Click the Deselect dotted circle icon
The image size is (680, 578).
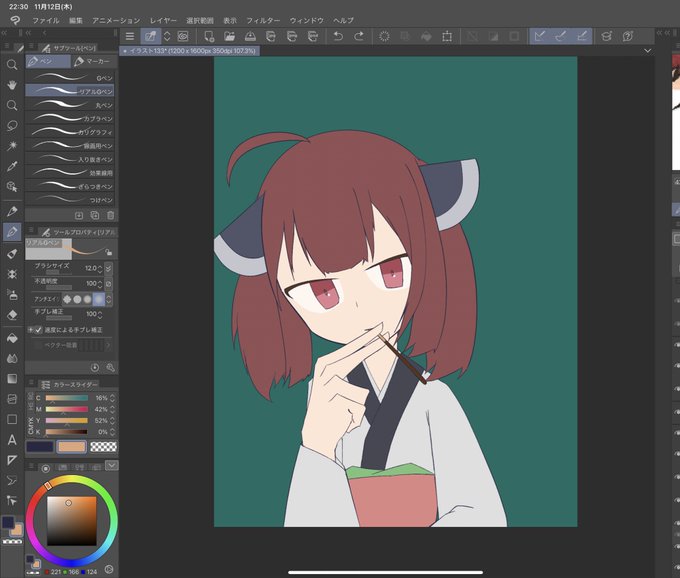(384, 36)
